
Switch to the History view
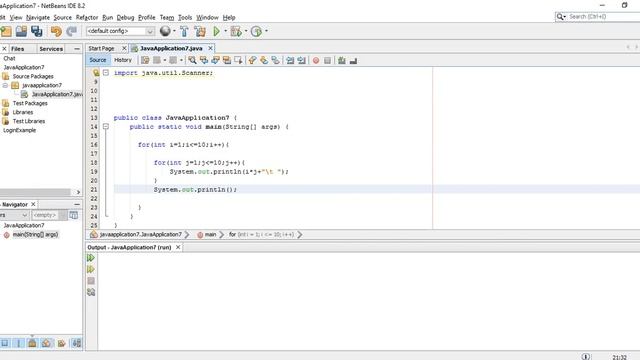[123, 60]
